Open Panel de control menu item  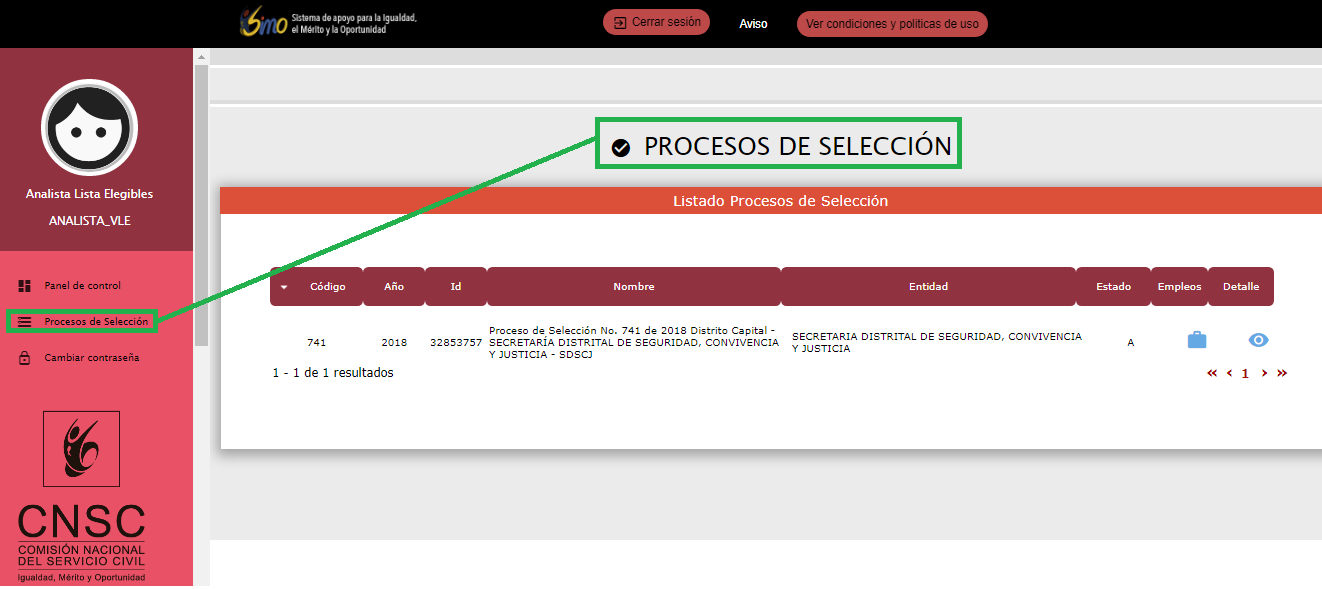pos(82,286)
